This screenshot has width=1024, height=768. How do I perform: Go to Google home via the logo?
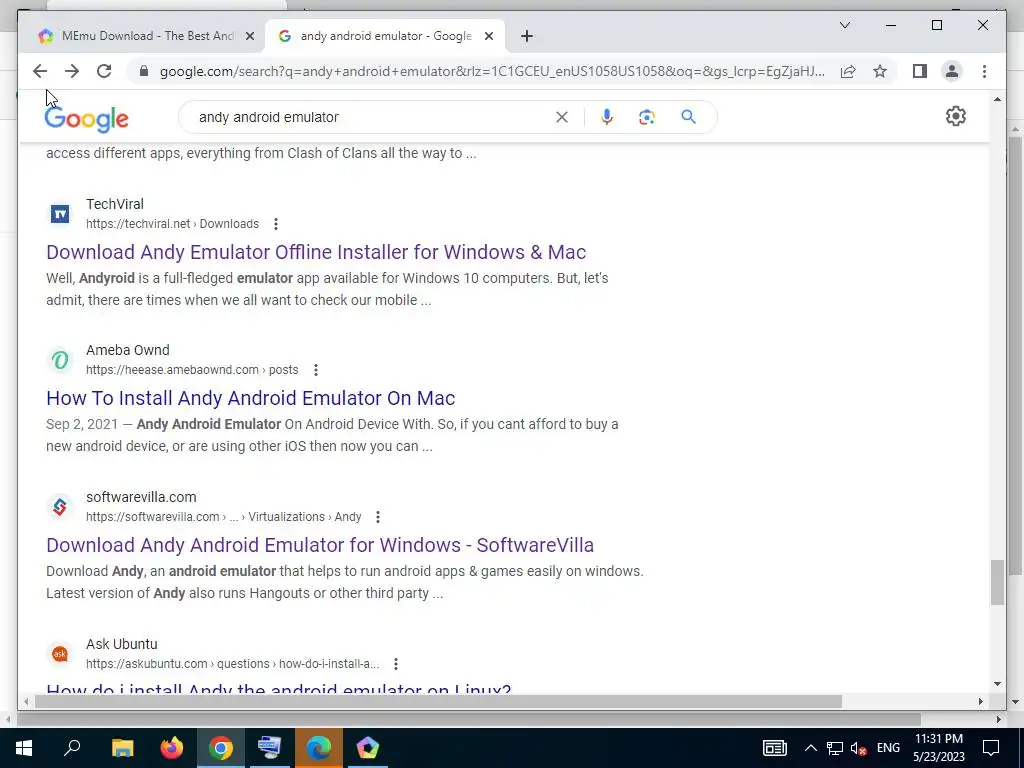click(x=86, y=118)
